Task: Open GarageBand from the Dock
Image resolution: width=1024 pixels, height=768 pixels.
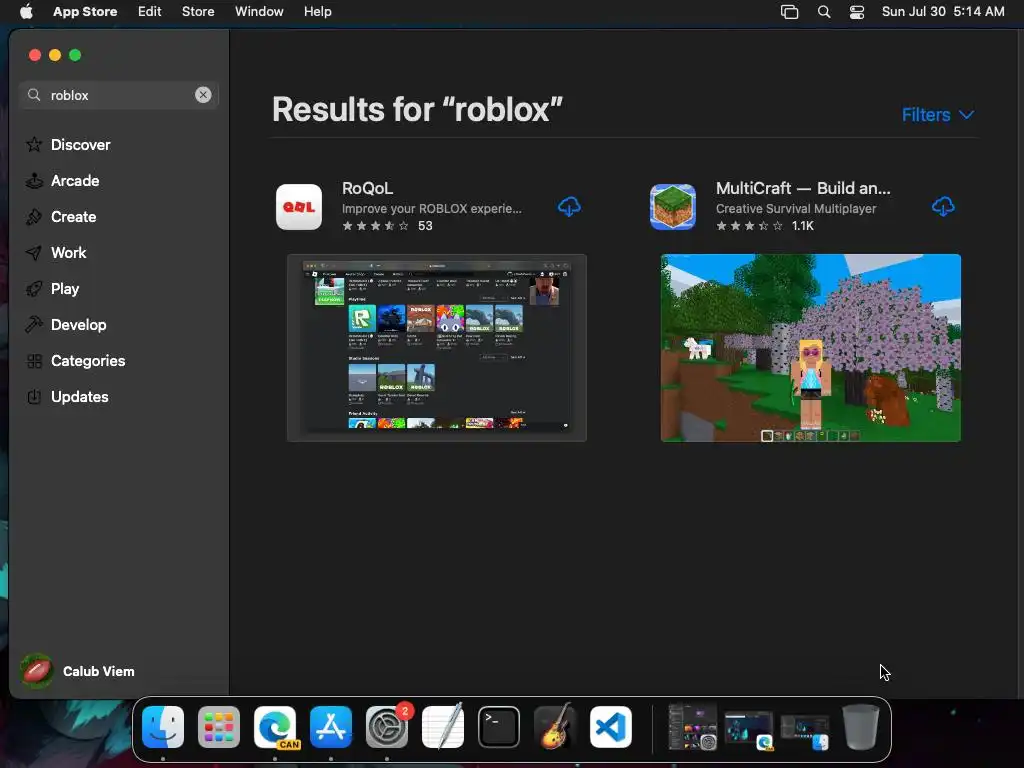Action: pyautogui.click(x=555, y=727)
